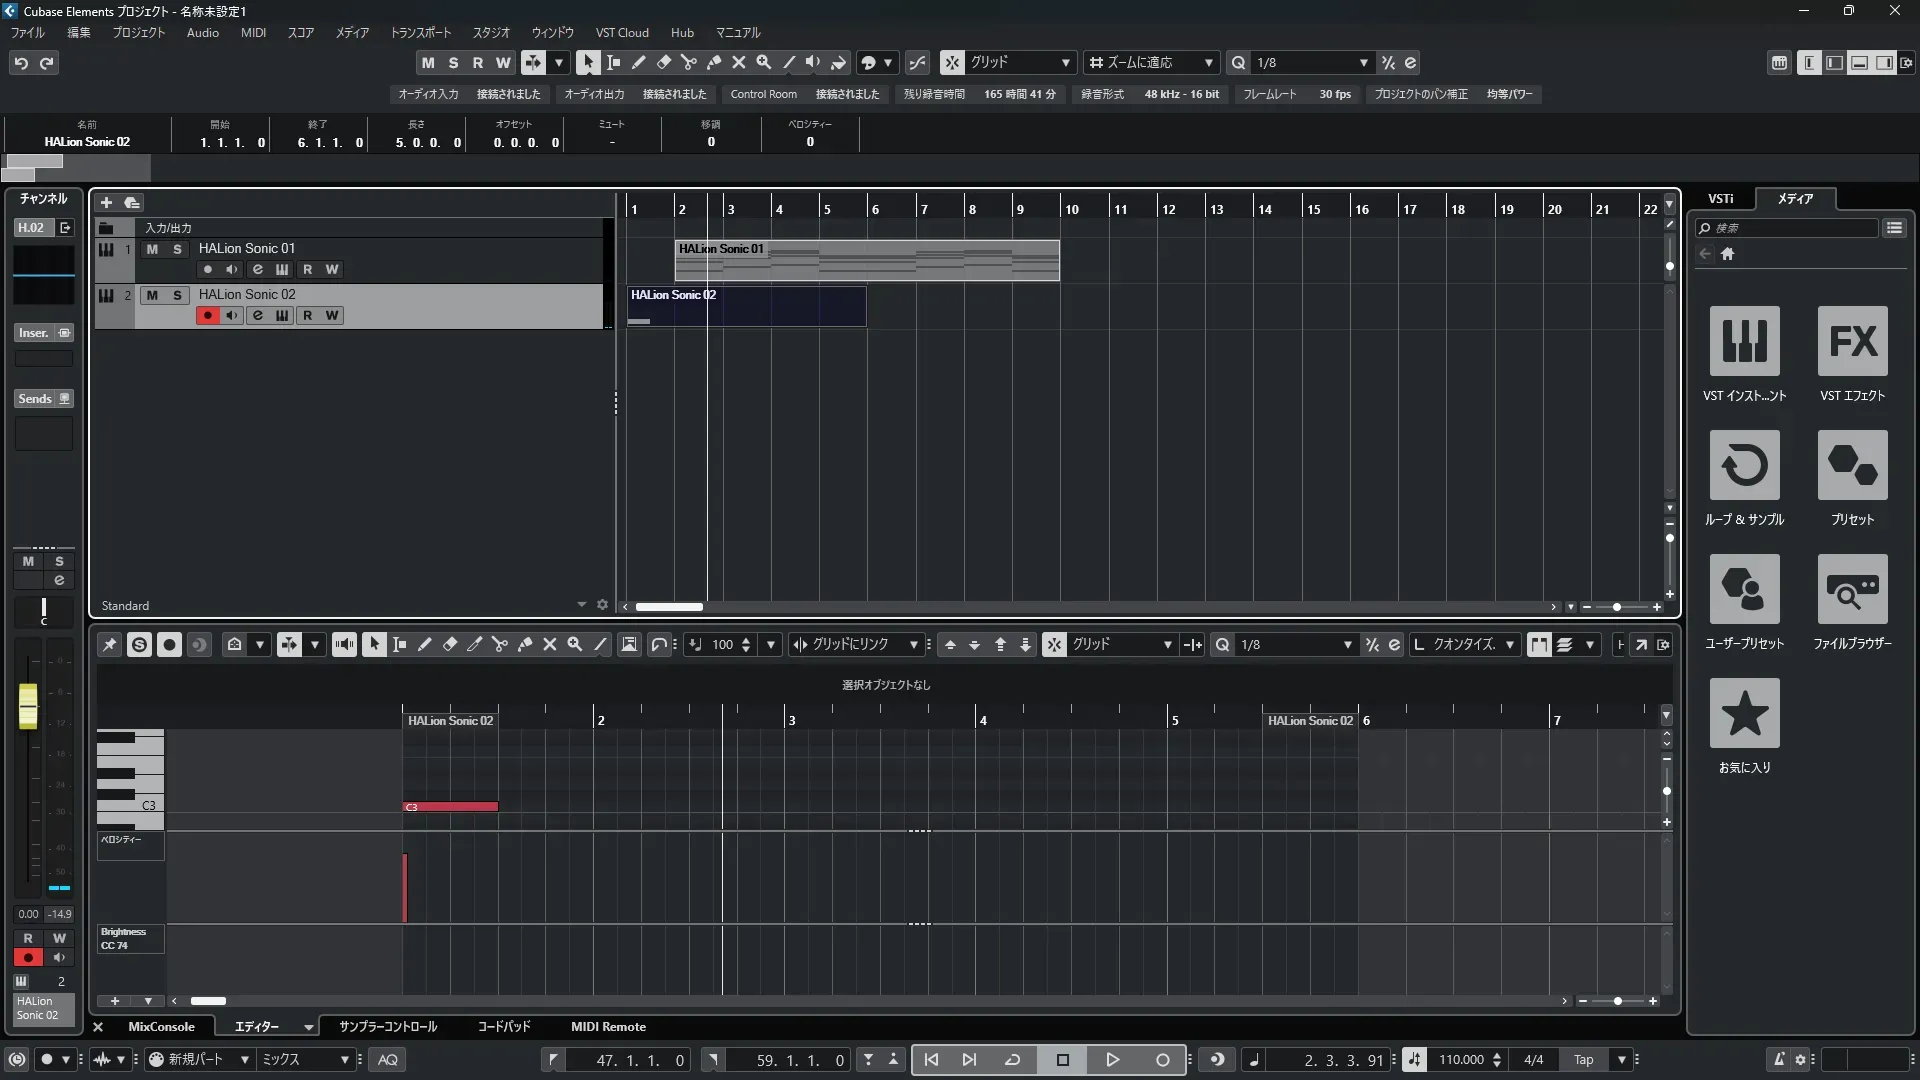The width and height of the screenshot is (1920, 1080).
Task: Select the Scissors split tool in top toolbar
Action: tap(689, 62)
